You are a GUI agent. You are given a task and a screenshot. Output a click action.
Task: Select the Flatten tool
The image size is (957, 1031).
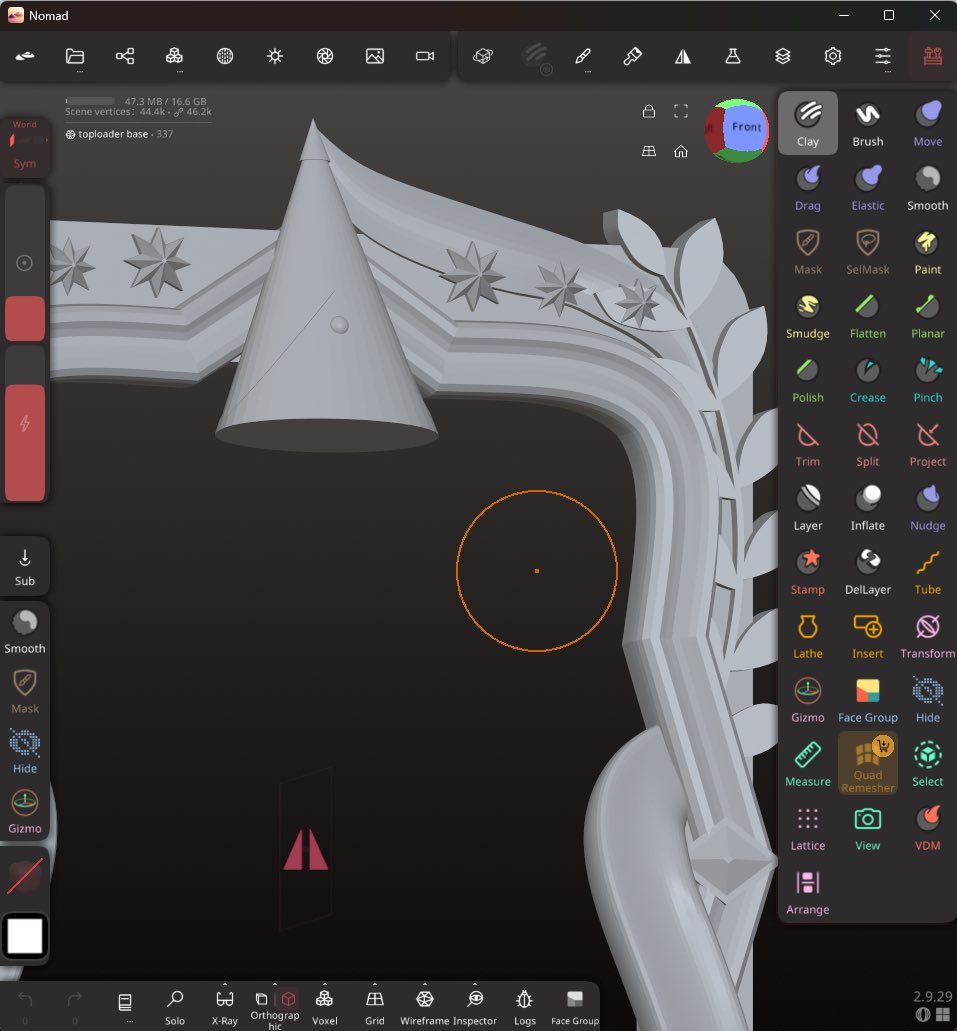coord(868,316)
